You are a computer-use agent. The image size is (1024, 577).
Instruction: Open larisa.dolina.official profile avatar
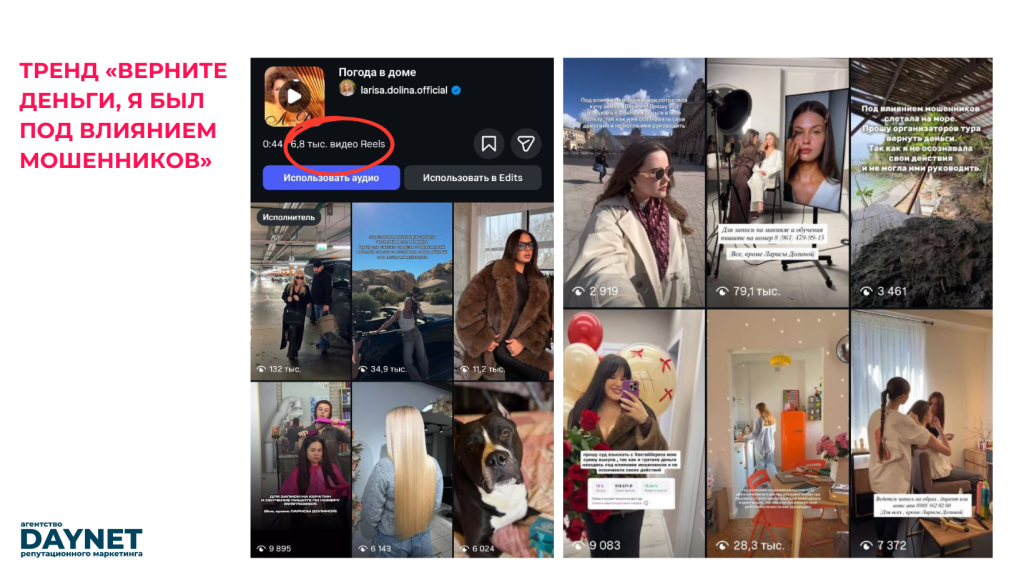347,89
